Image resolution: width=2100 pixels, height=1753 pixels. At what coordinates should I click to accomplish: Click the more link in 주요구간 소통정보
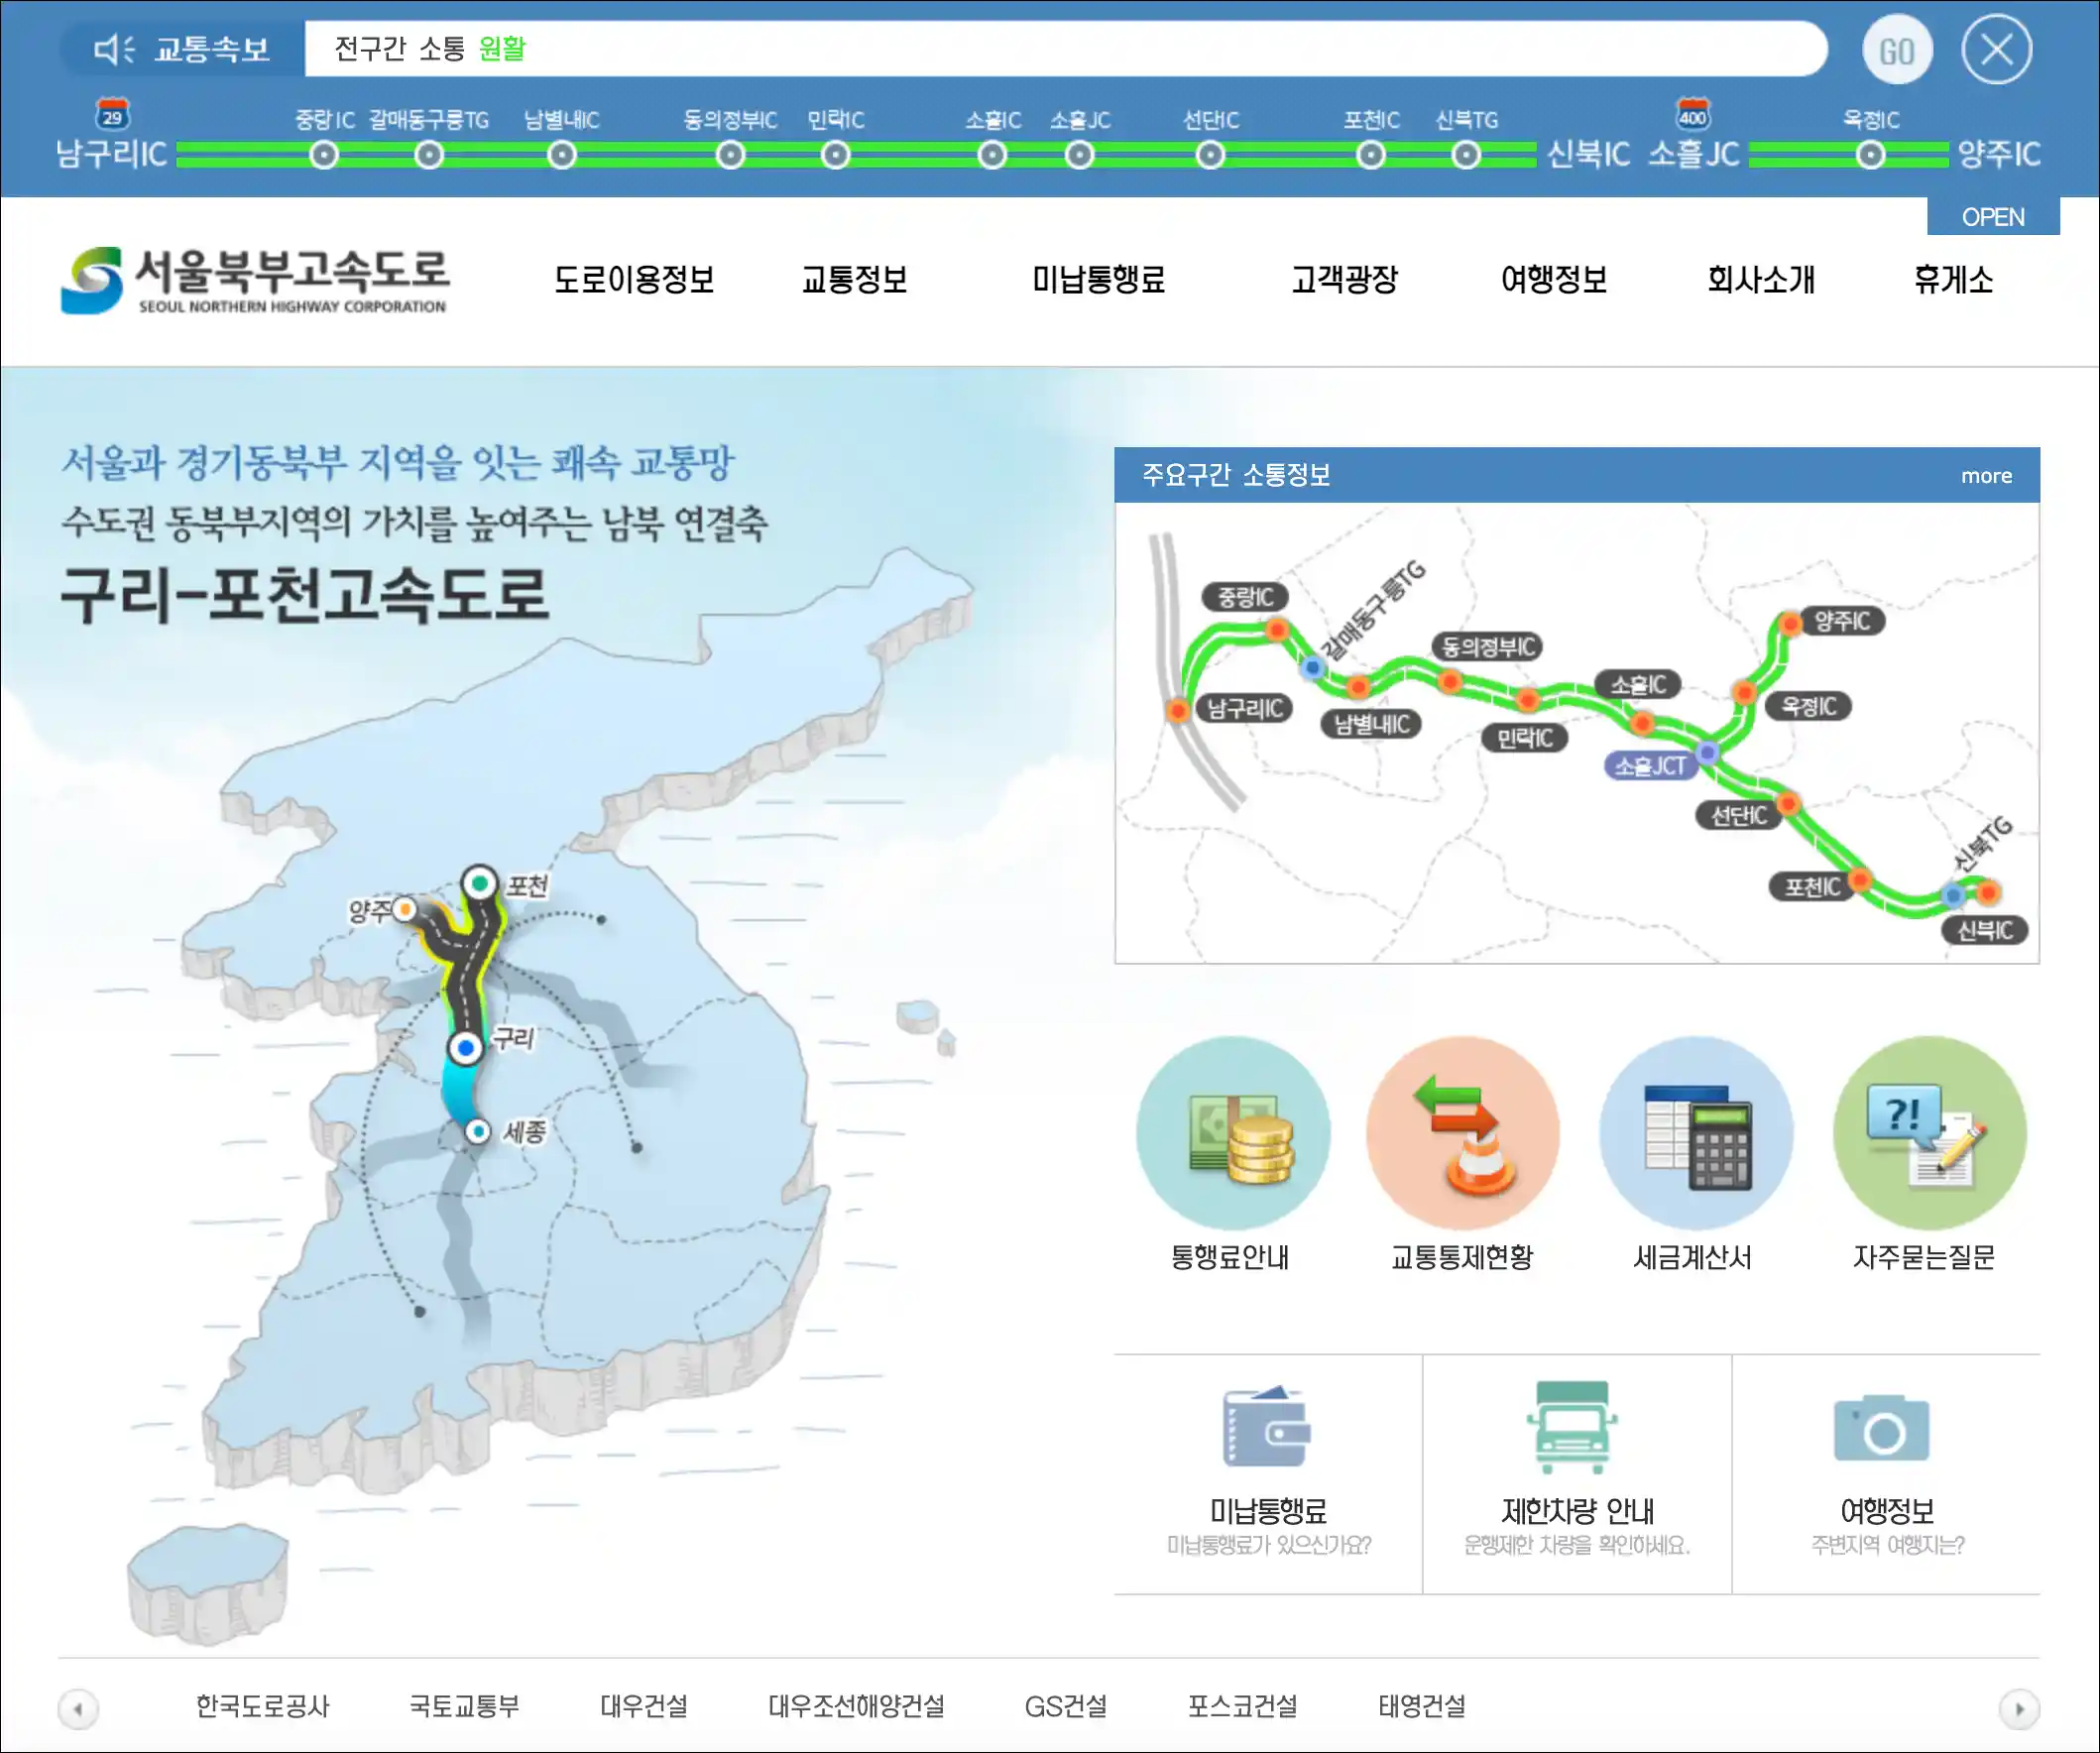click(x=1986, y=476)
